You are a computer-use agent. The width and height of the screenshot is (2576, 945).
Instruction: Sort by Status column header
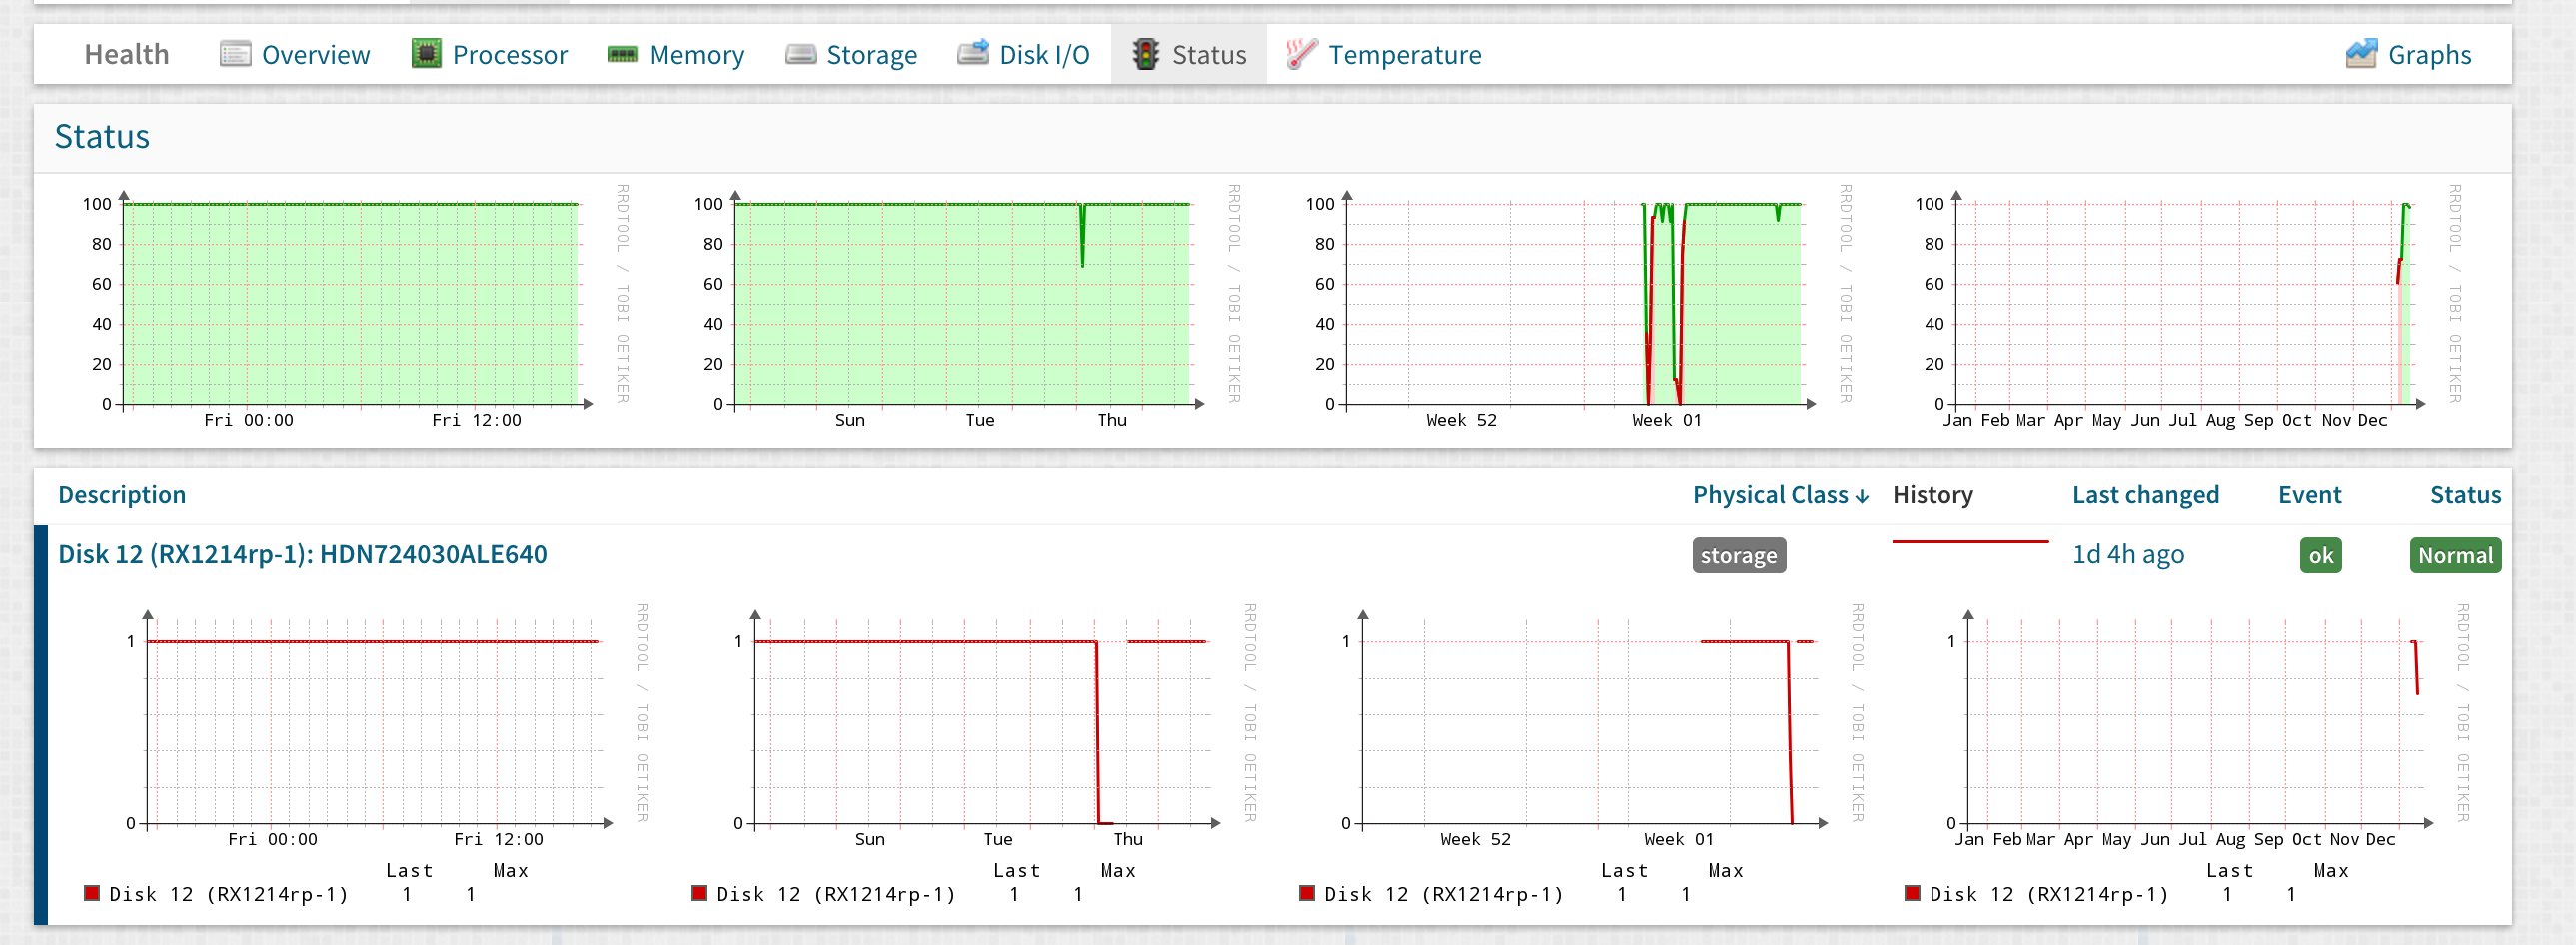pos(2465,495)
